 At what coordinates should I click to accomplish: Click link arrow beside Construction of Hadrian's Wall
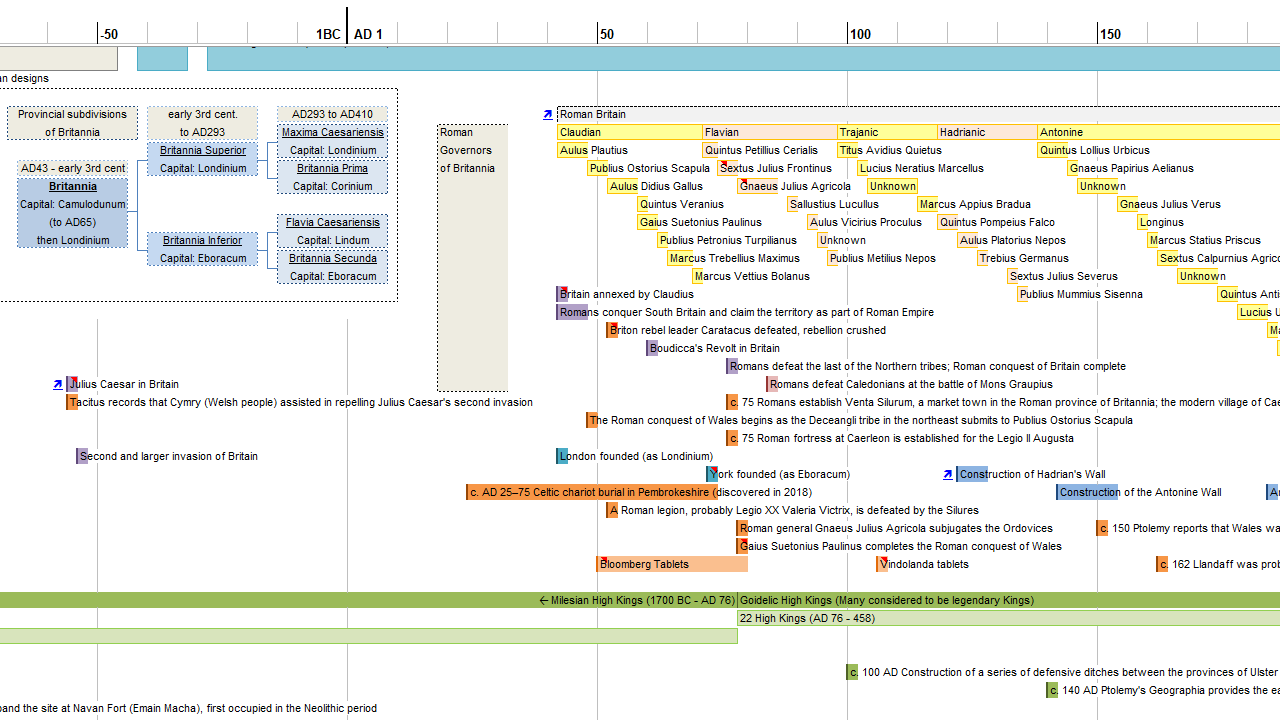(948, 475)
